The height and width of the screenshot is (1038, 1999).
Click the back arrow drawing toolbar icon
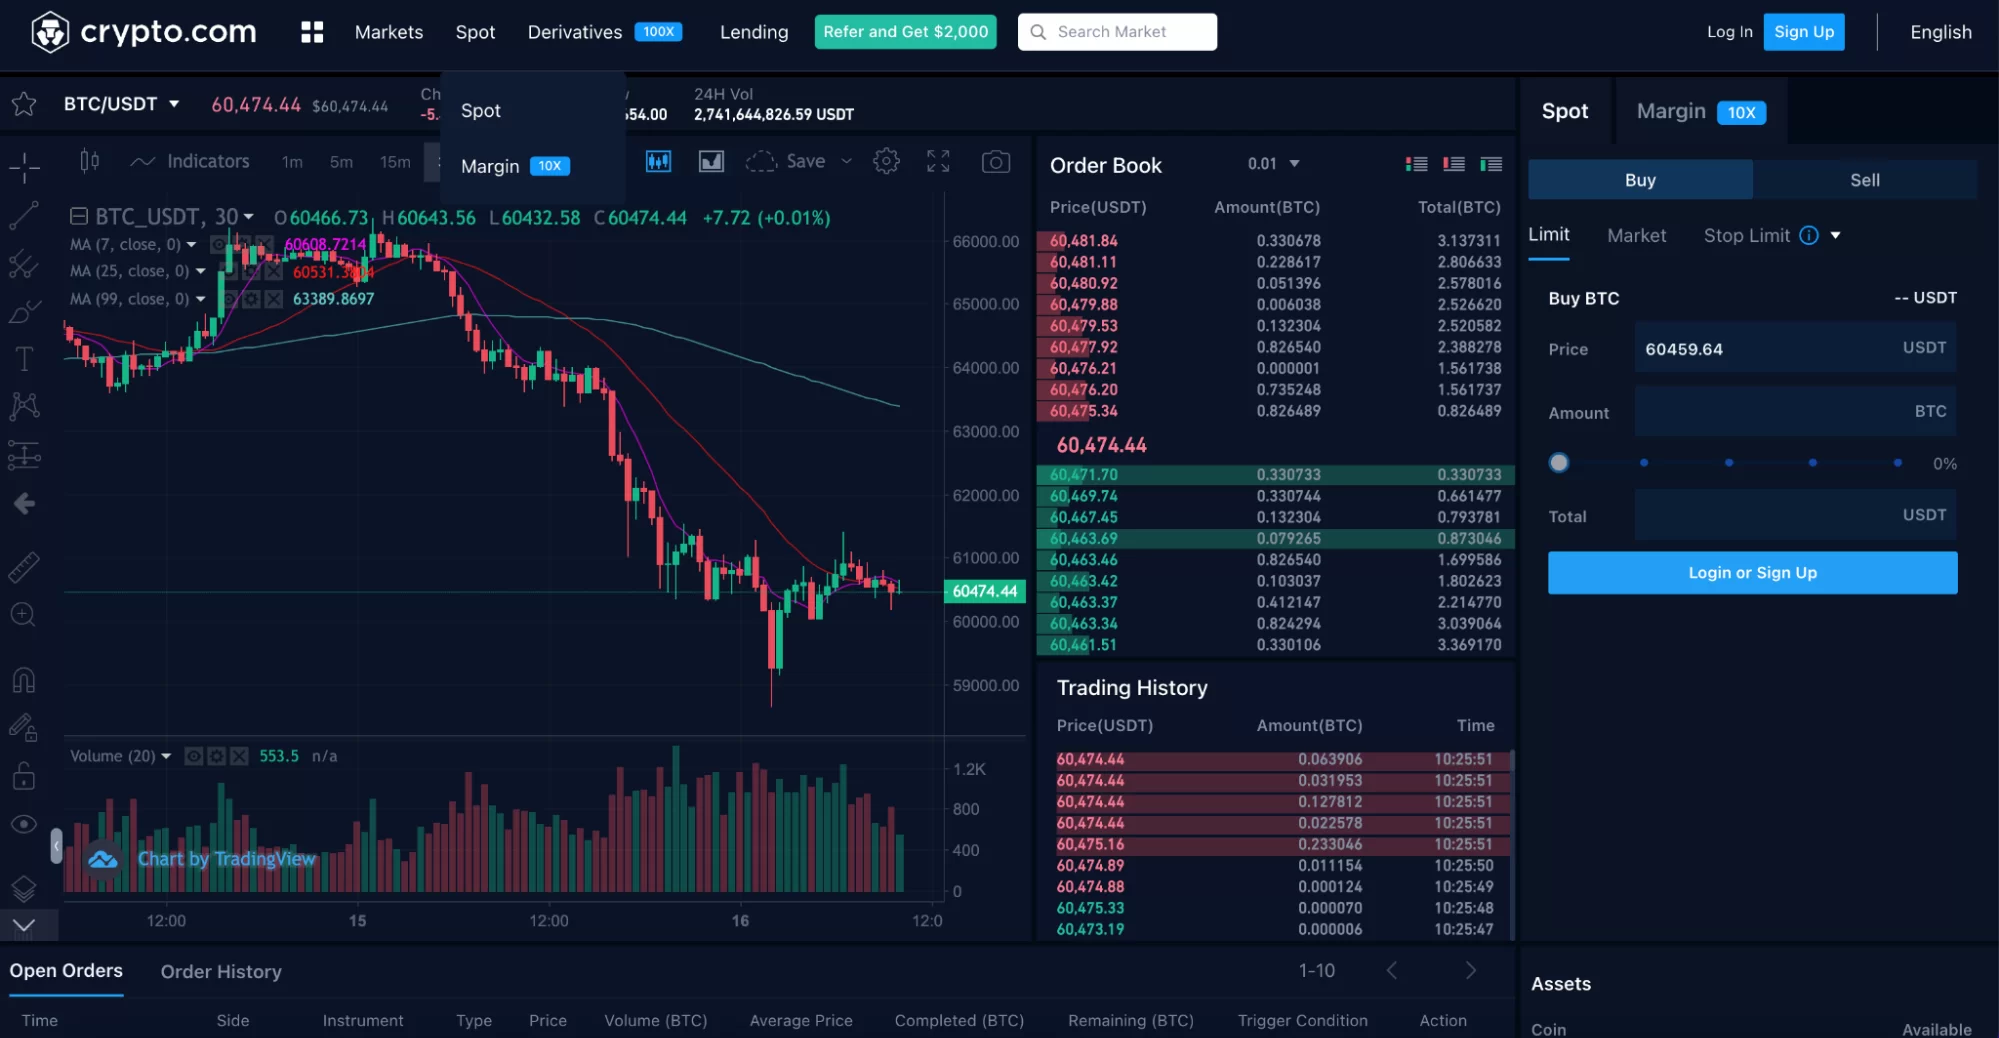[x=24, y=504]
